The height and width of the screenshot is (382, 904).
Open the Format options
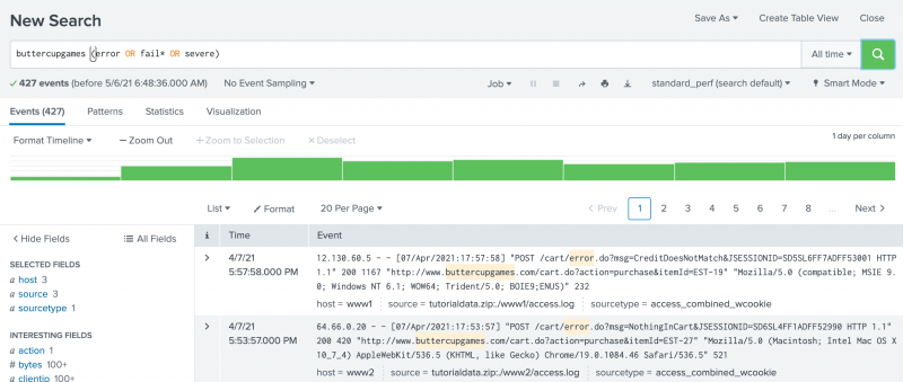[274, 209]
